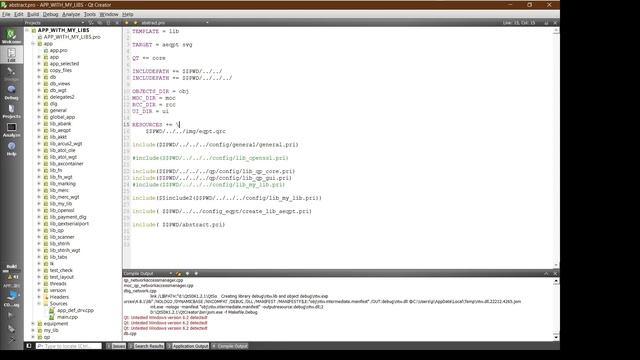The width and height of the screenshot is (640, 360).
Task: Close the Projects side panel
Action: coord(117,23)
